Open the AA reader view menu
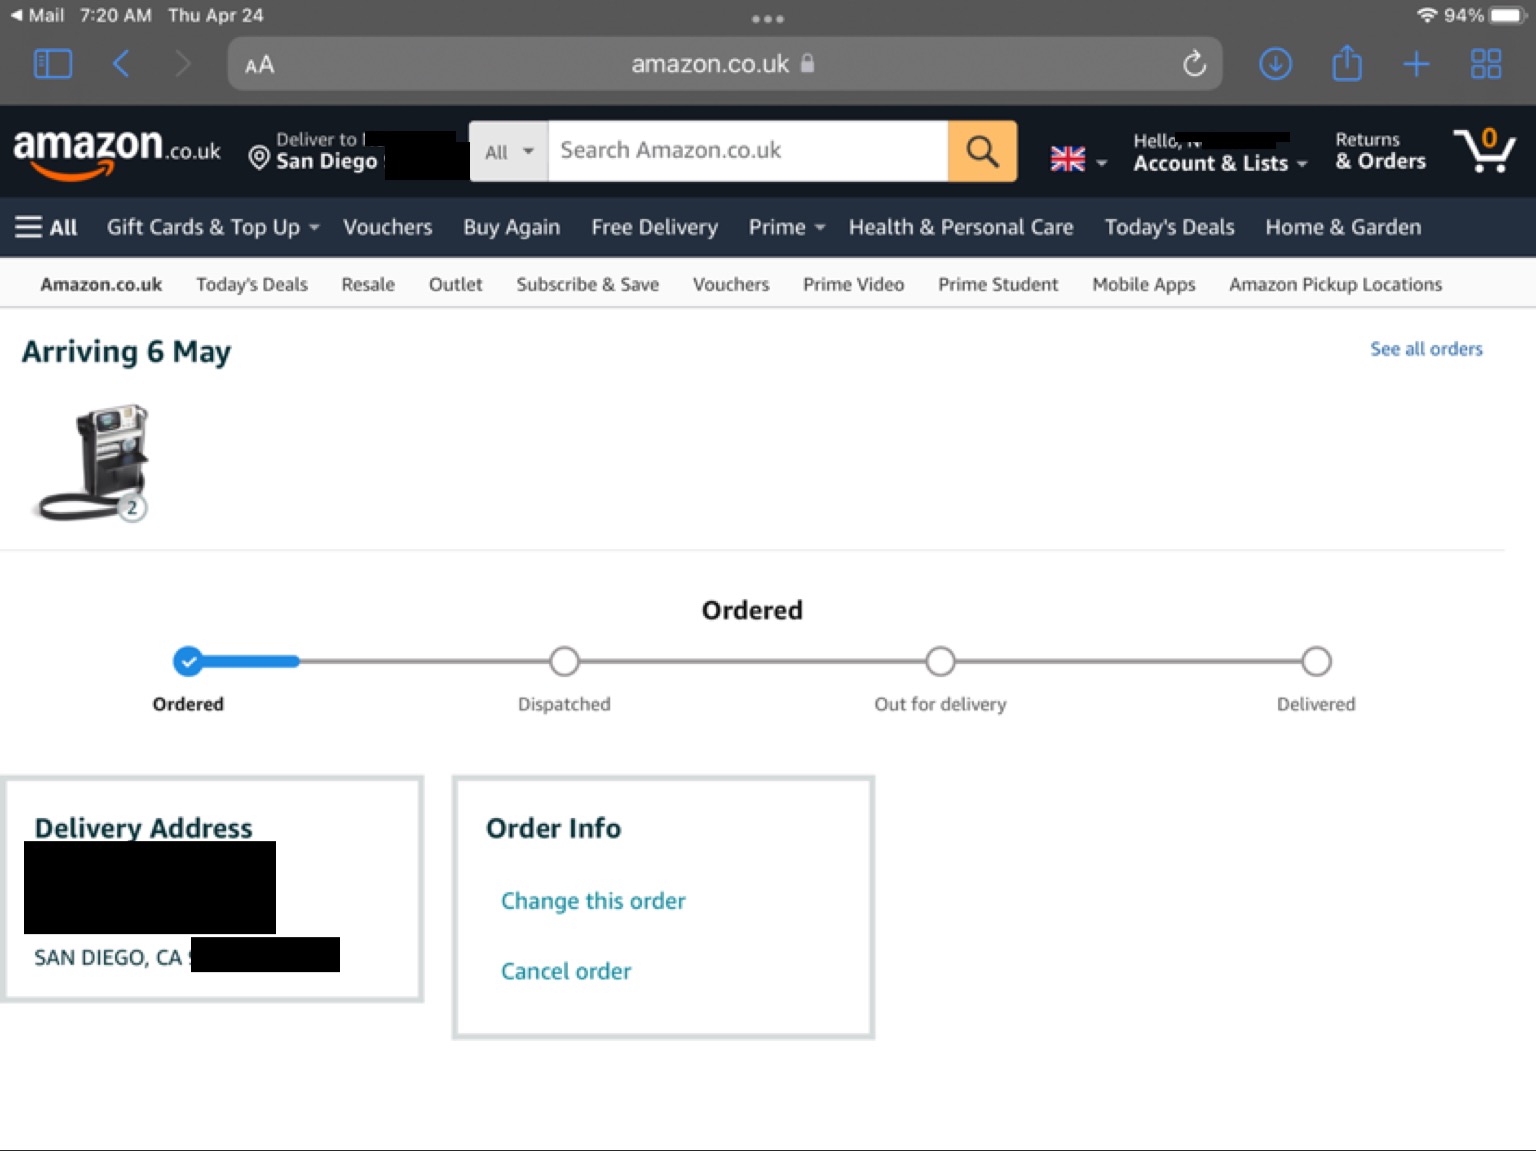Image resolution: width=1536 pixels, height=1151 pixels. [259, 65]
